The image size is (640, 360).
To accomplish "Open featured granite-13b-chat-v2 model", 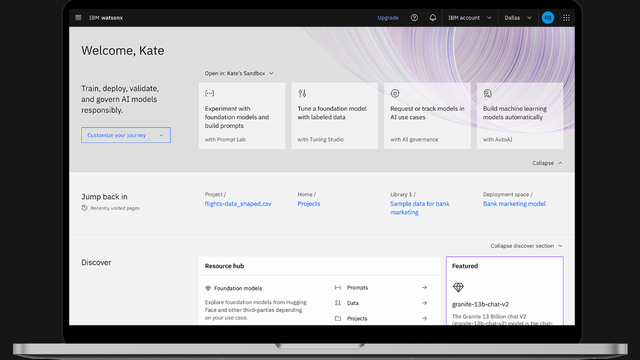I will 480,304.
